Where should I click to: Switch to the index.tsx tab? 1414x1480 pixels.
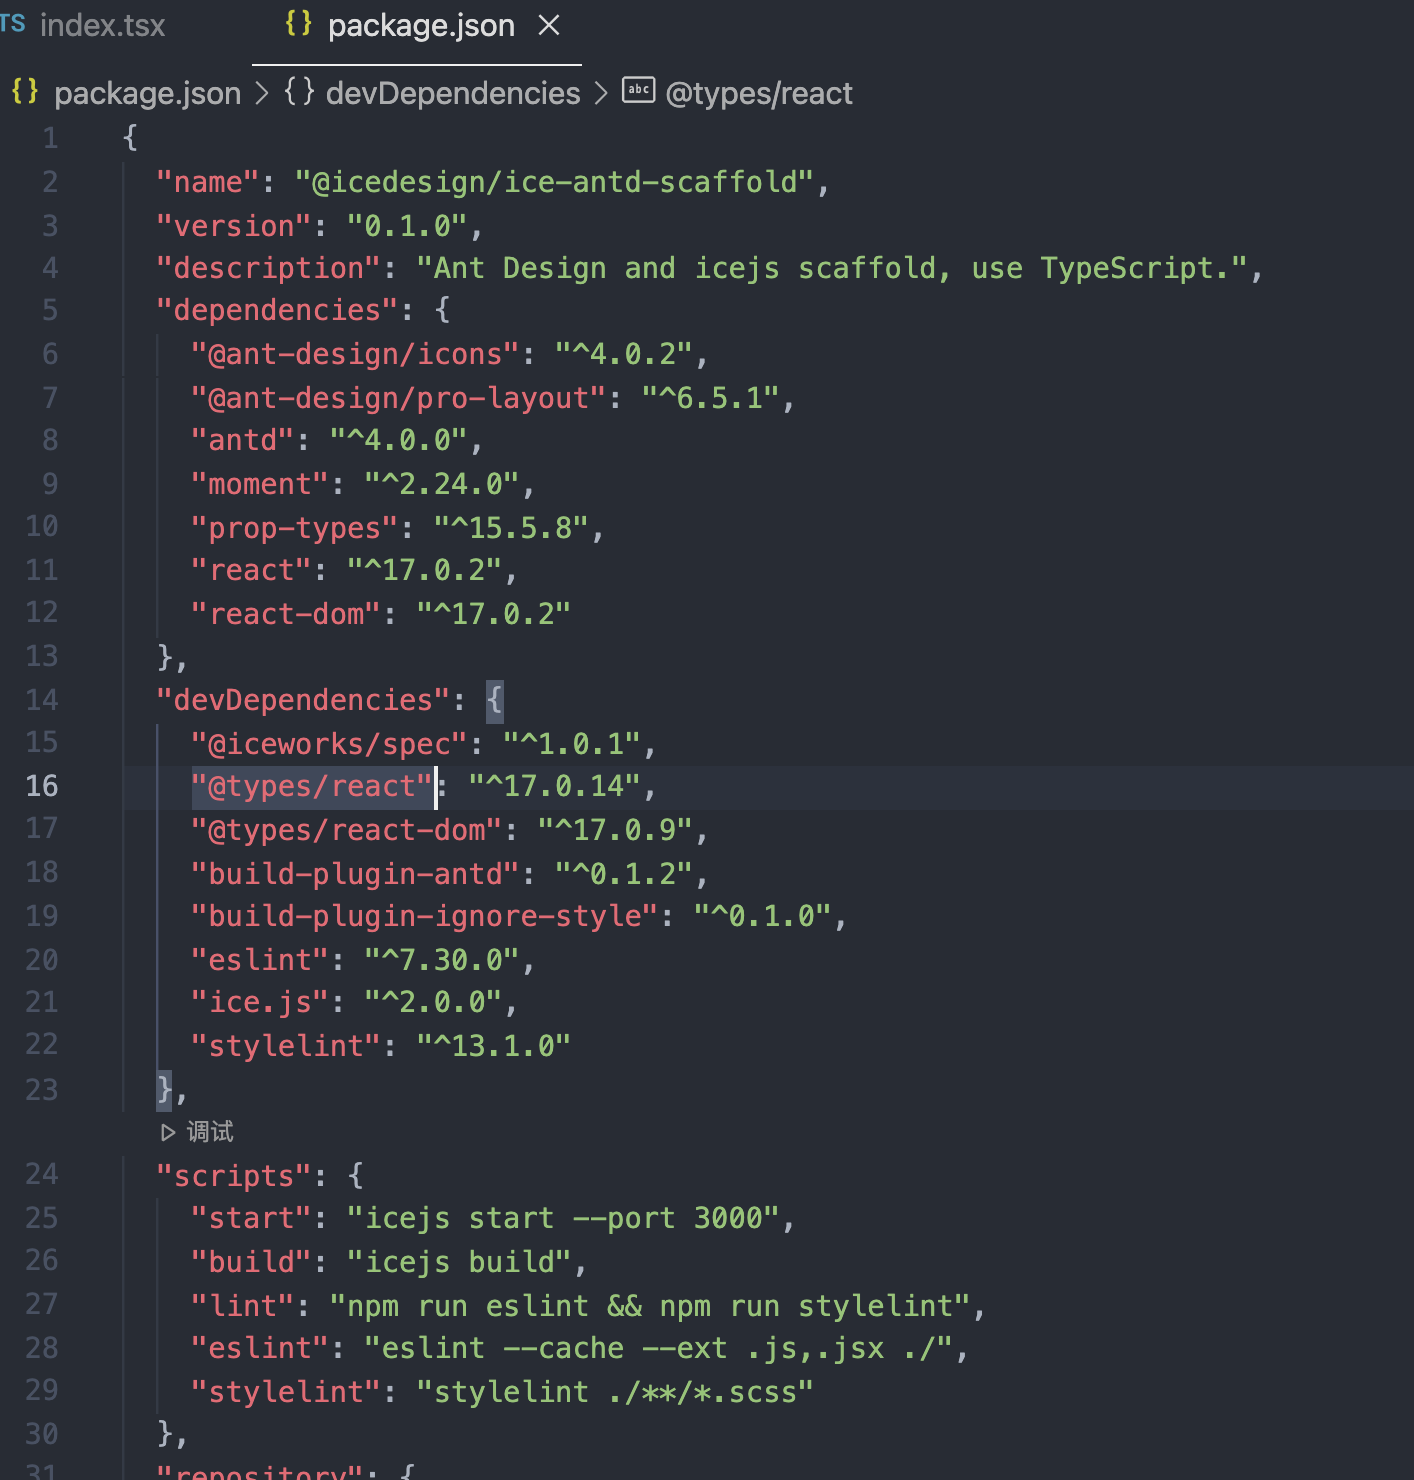coord(103,25)
